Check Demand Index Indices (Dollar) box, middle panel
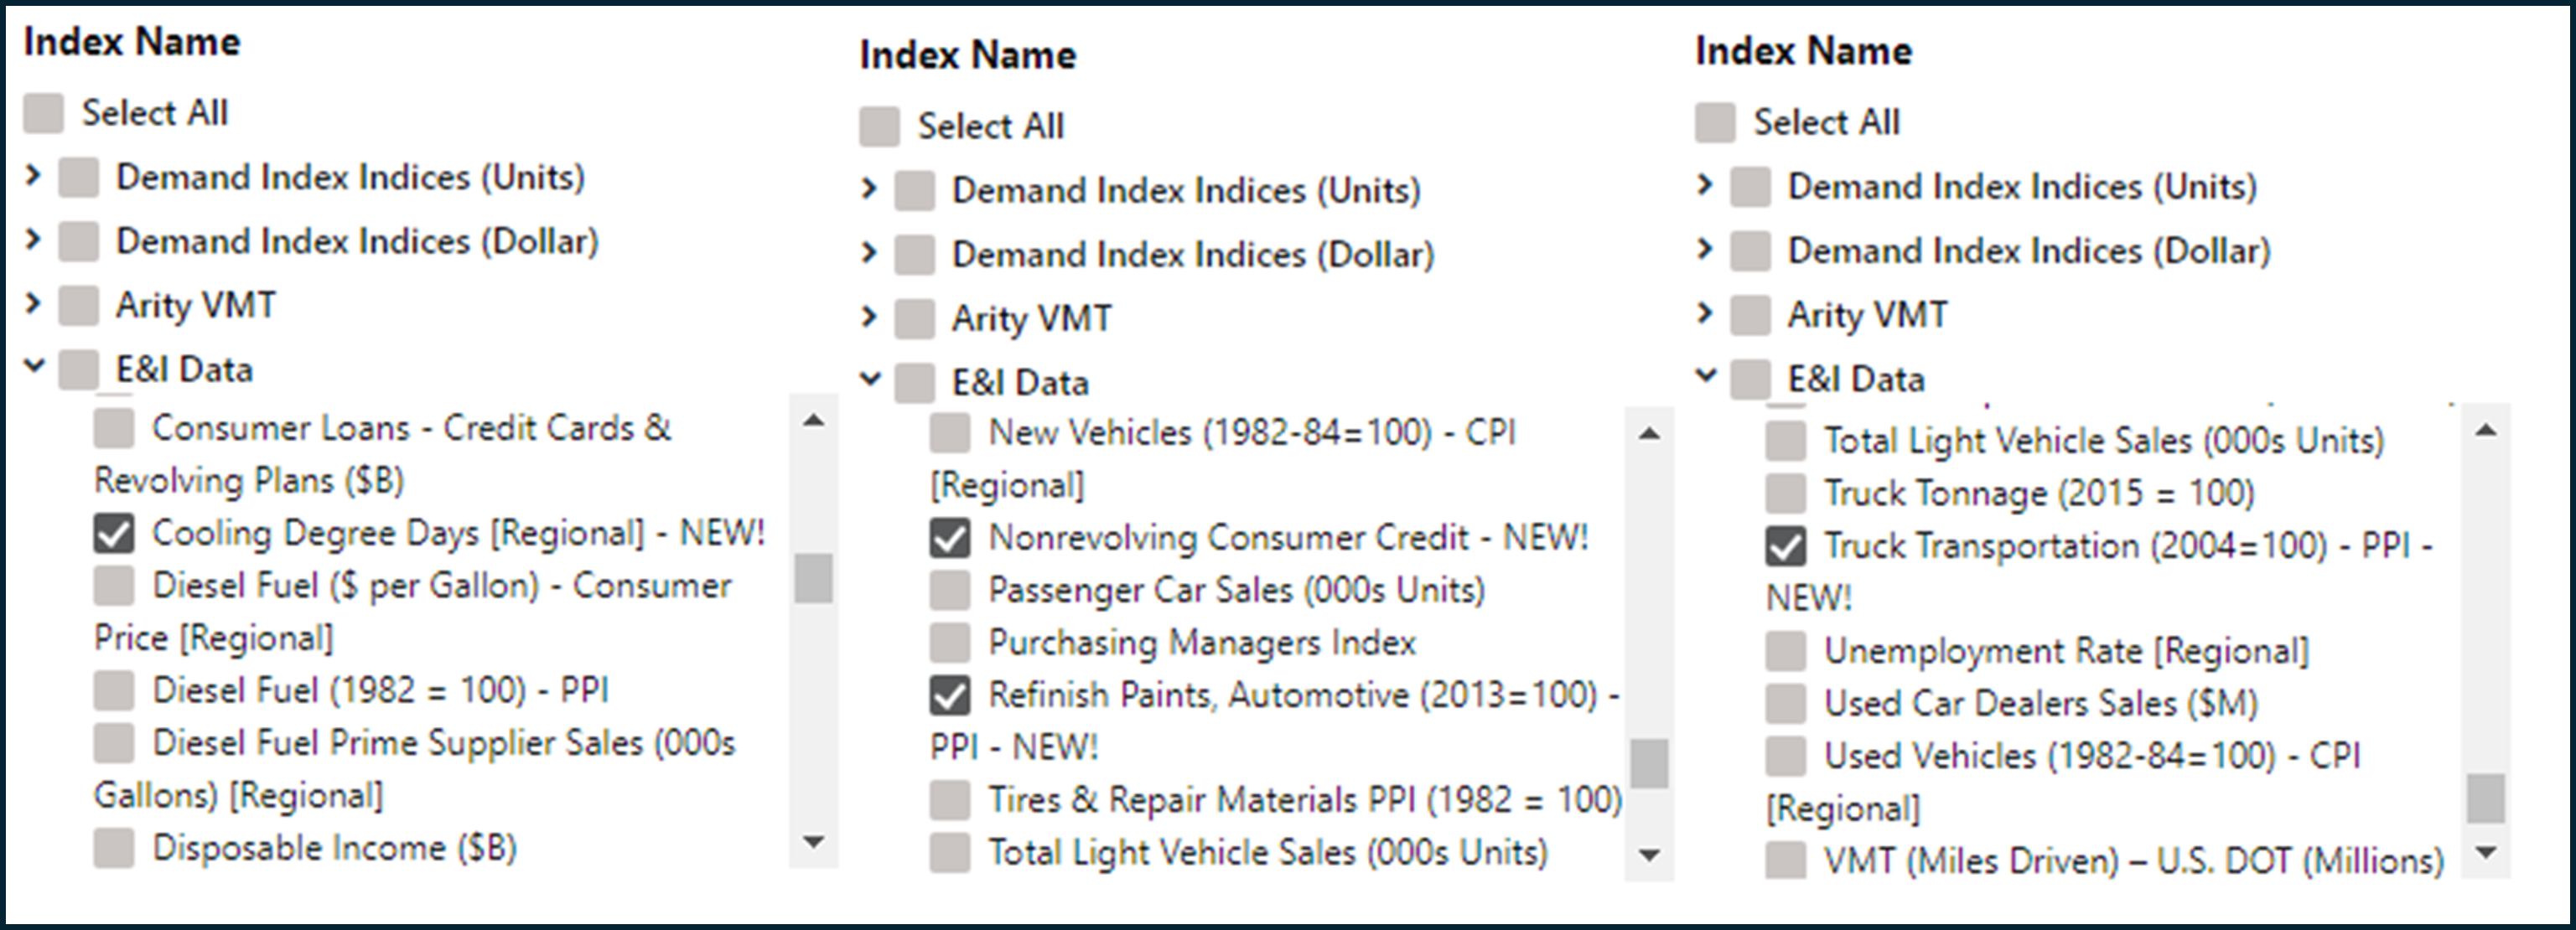 click(x=914, y=254)
